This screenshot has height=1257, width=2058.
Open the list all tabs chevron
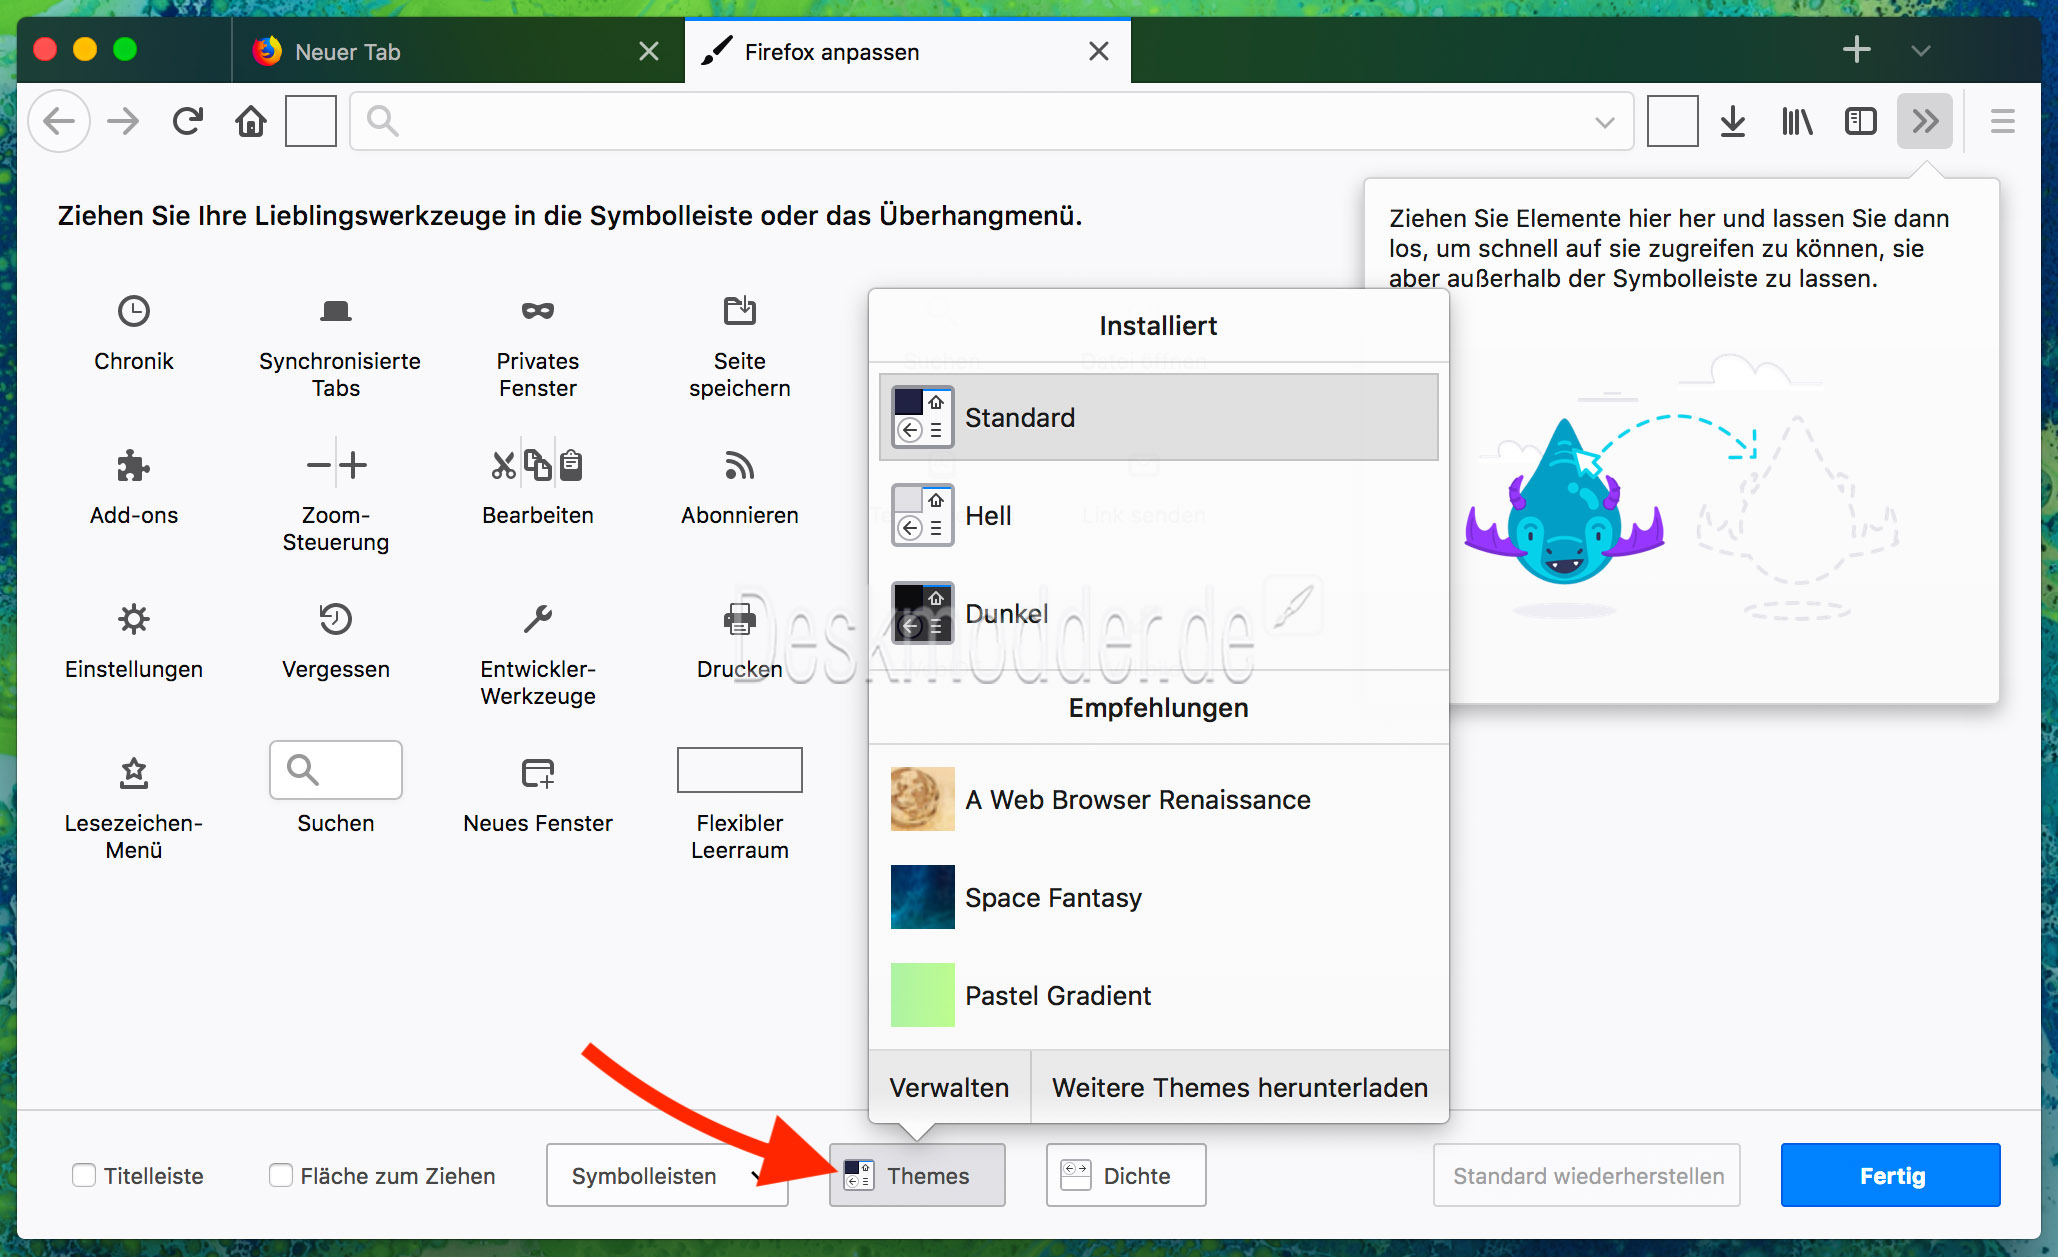pyautogui.click(x=1920, y=50)
